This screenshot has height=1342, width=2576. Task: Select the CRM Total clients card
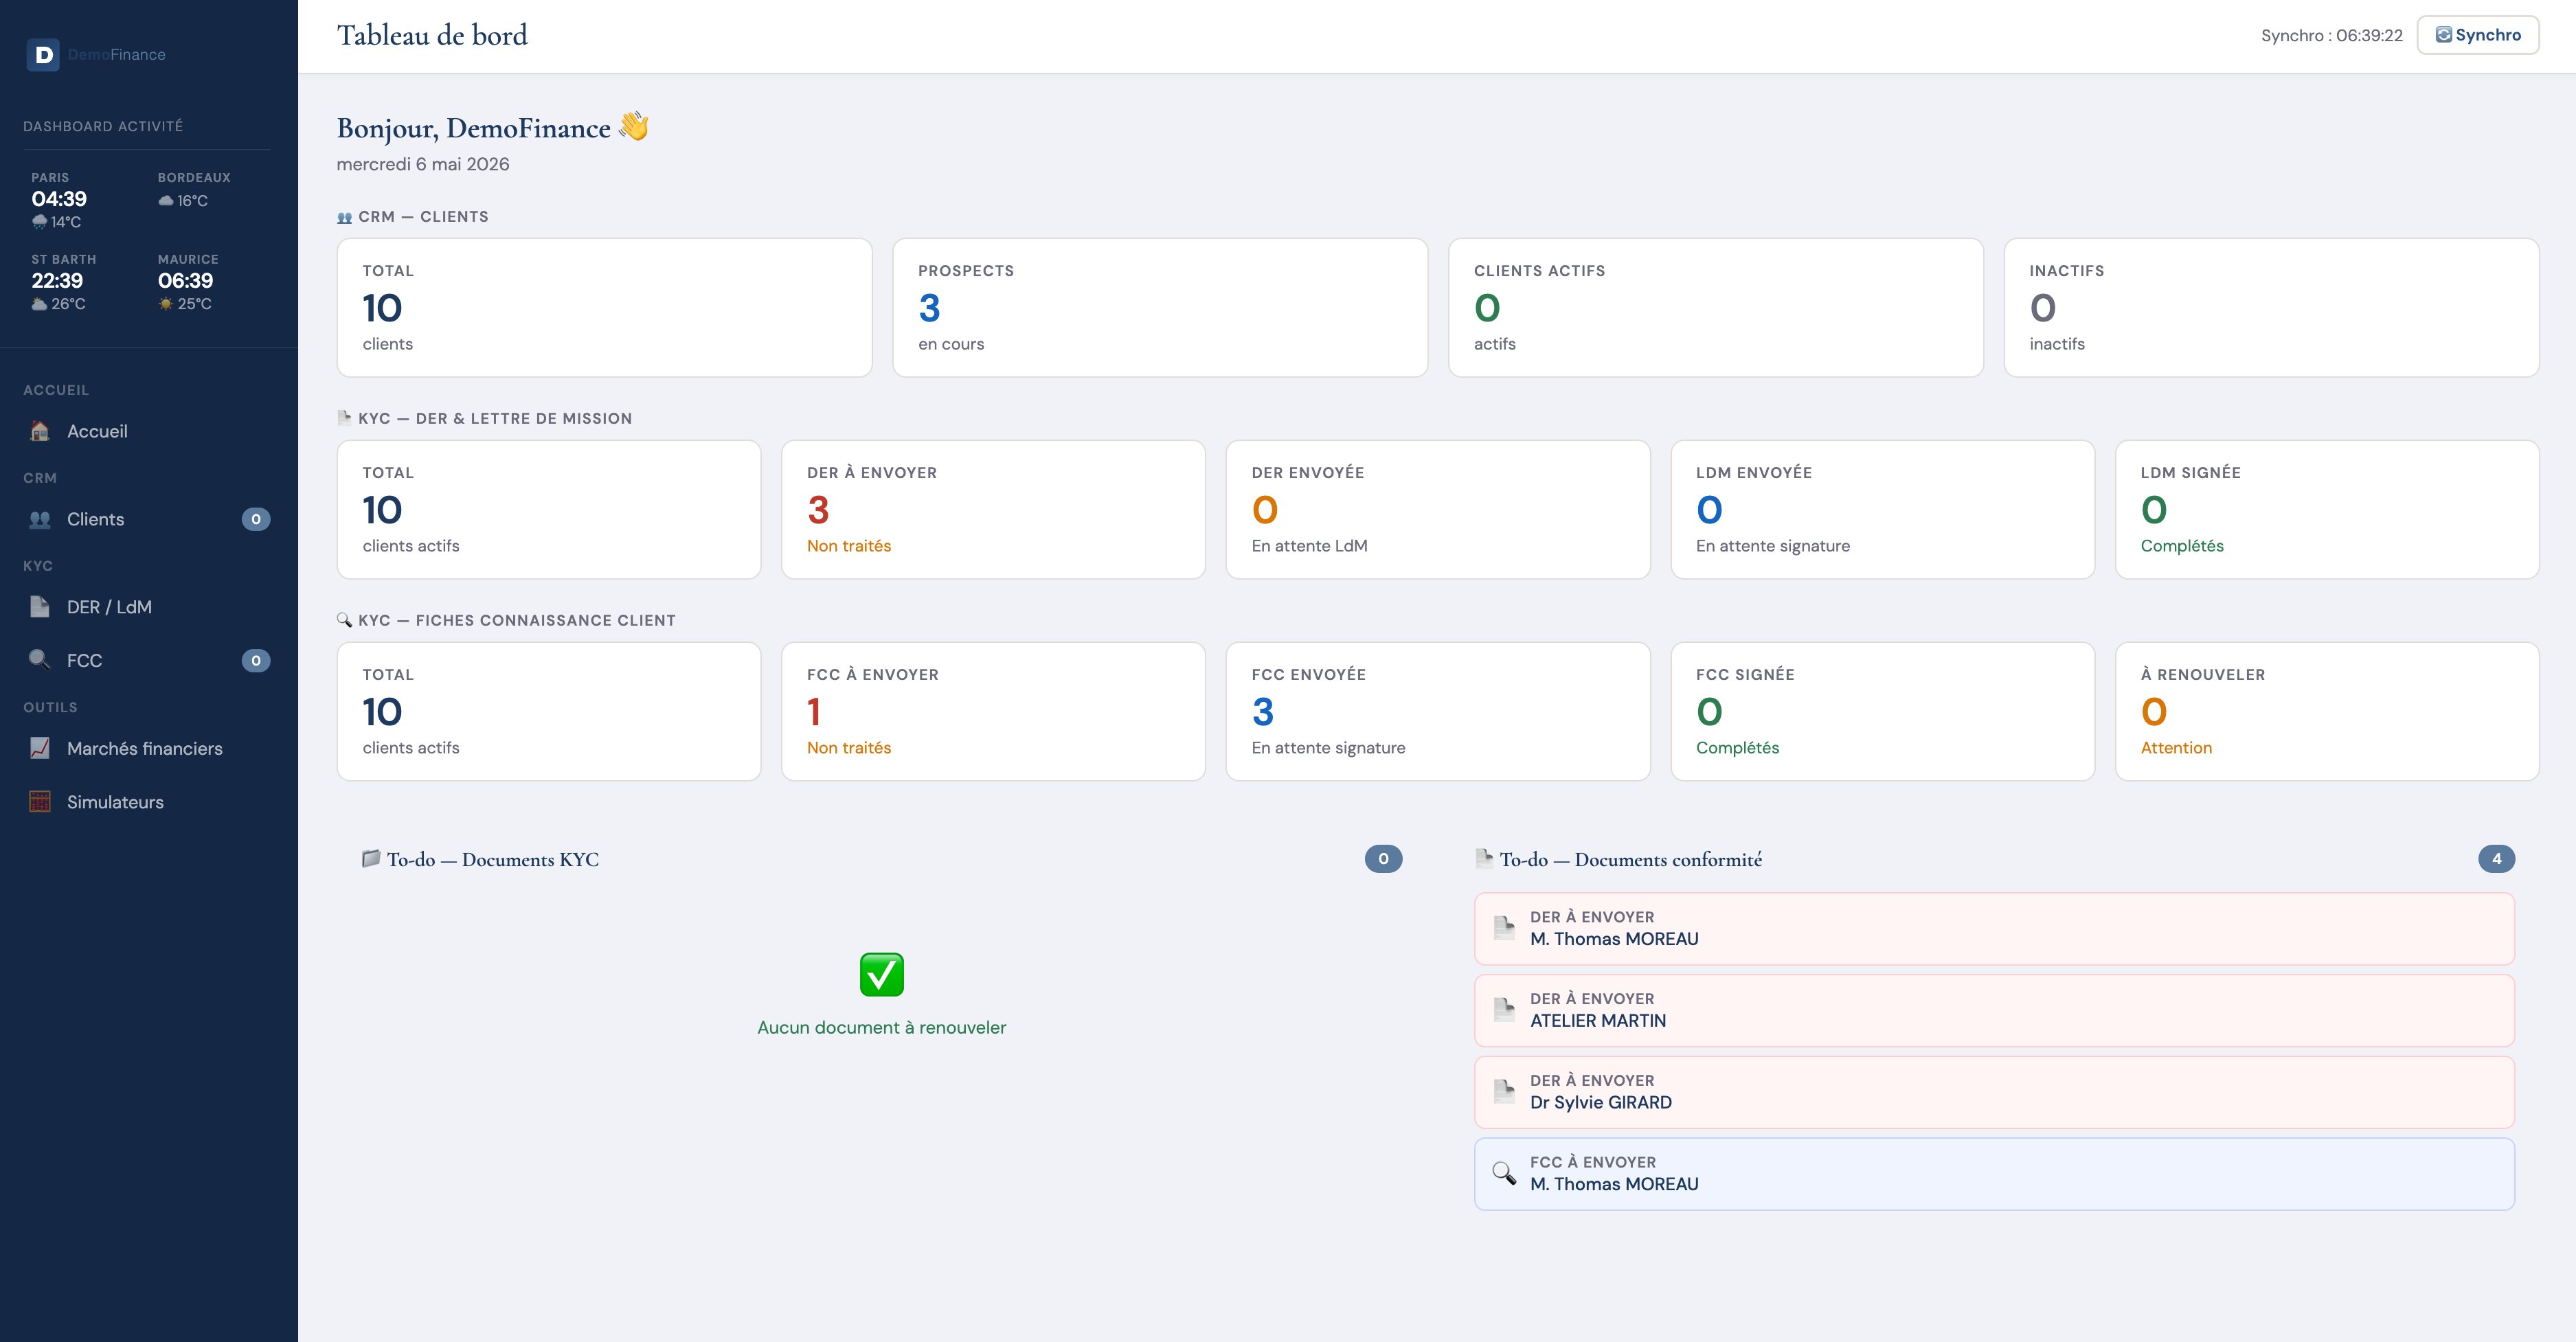click(604, 307)
